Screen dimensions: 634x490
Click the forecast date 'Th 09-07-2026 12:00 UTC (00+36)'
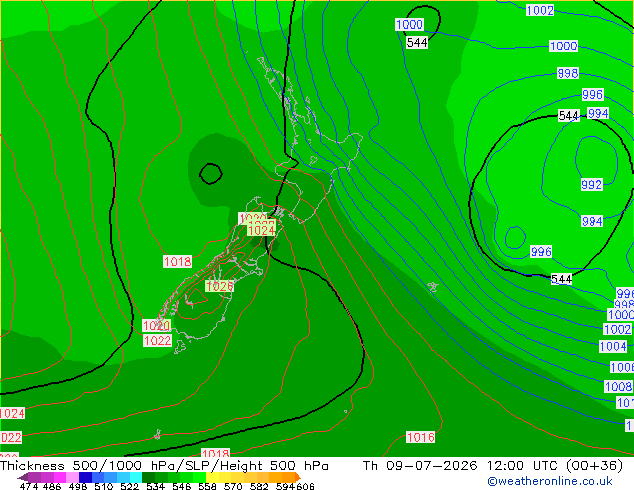(x=493, y=466)
